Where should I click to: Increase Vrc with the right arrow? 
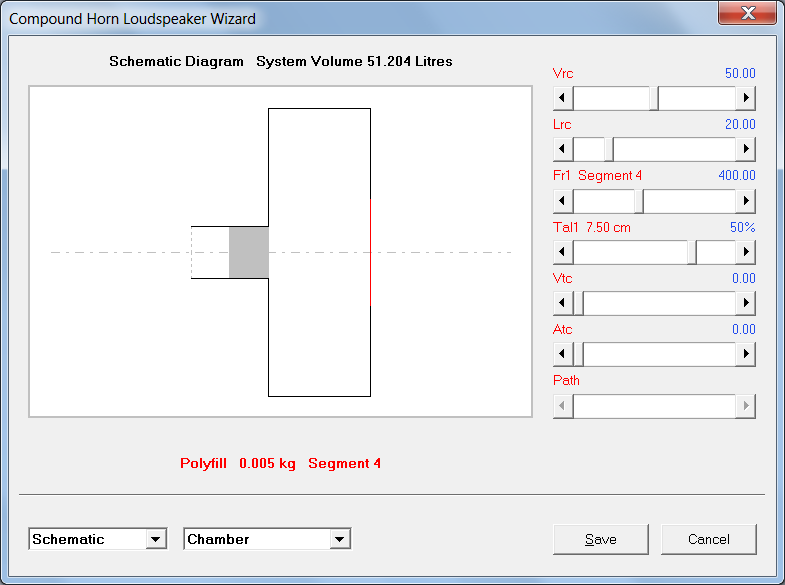coord(745,98)
